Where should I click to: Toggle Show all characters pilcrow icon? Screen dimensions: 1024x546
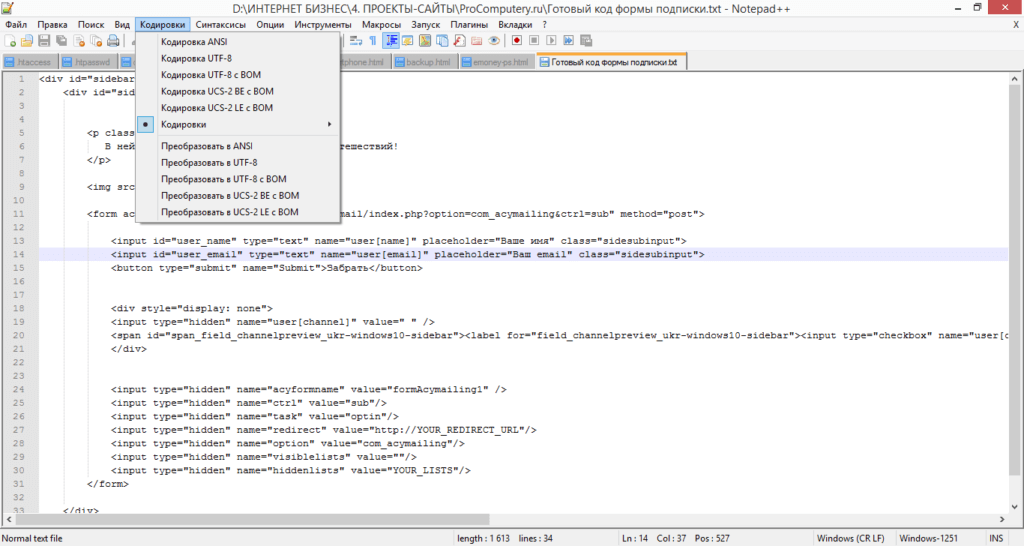click(372, 41)
